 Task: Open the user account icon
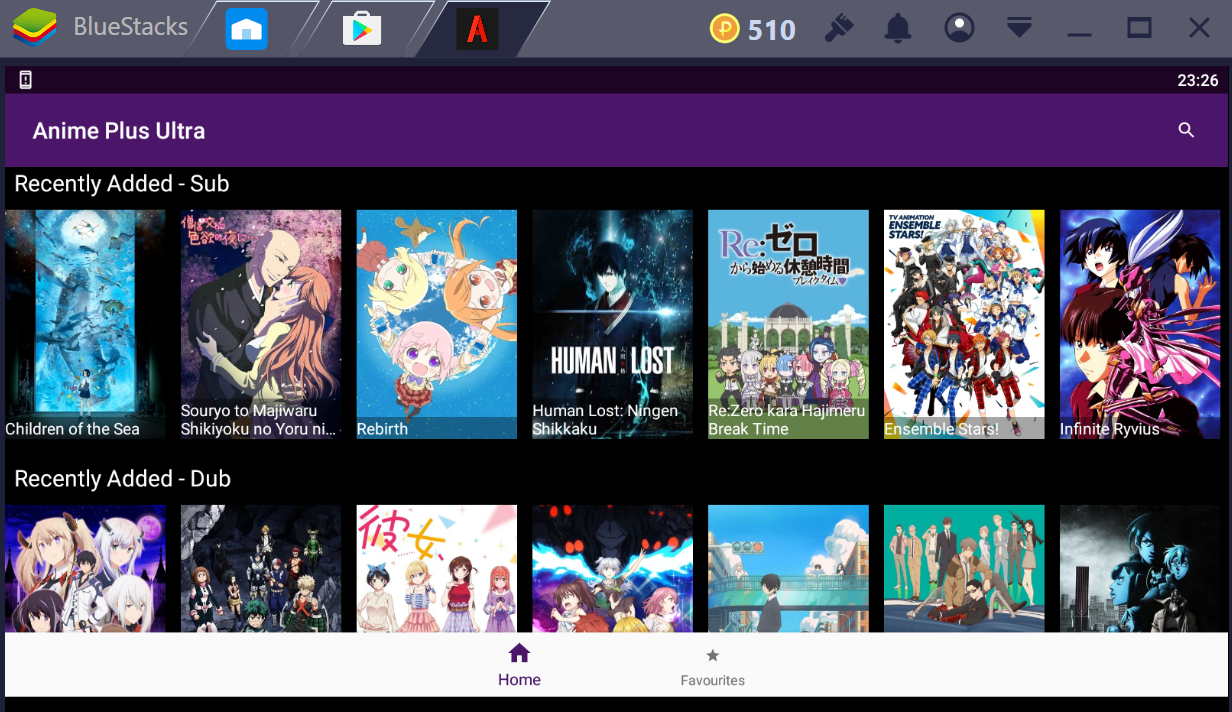click(x=959, y=28)
